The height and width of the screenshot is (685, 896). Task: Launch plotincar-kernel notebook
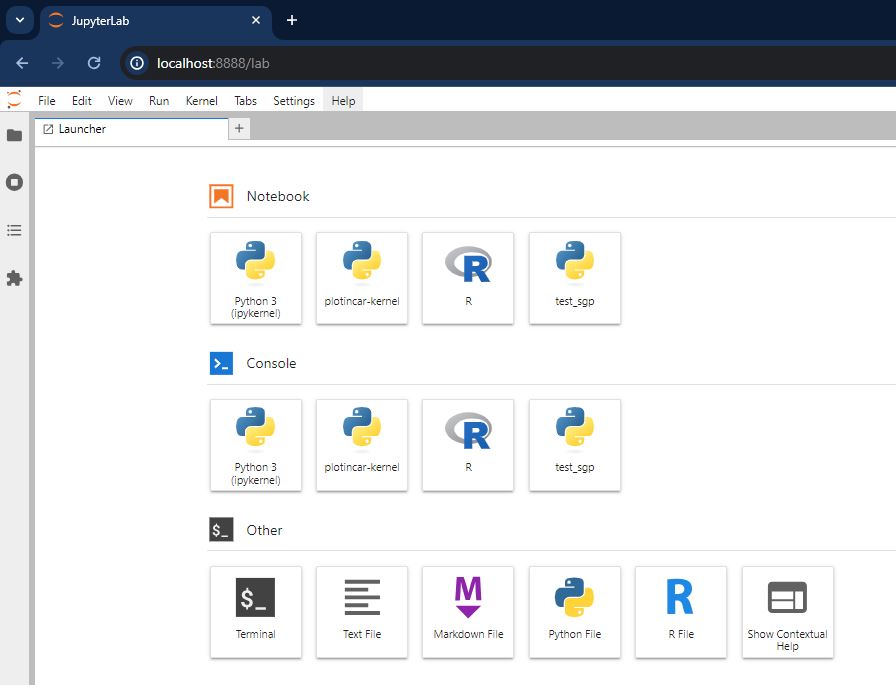click(362, 278)
